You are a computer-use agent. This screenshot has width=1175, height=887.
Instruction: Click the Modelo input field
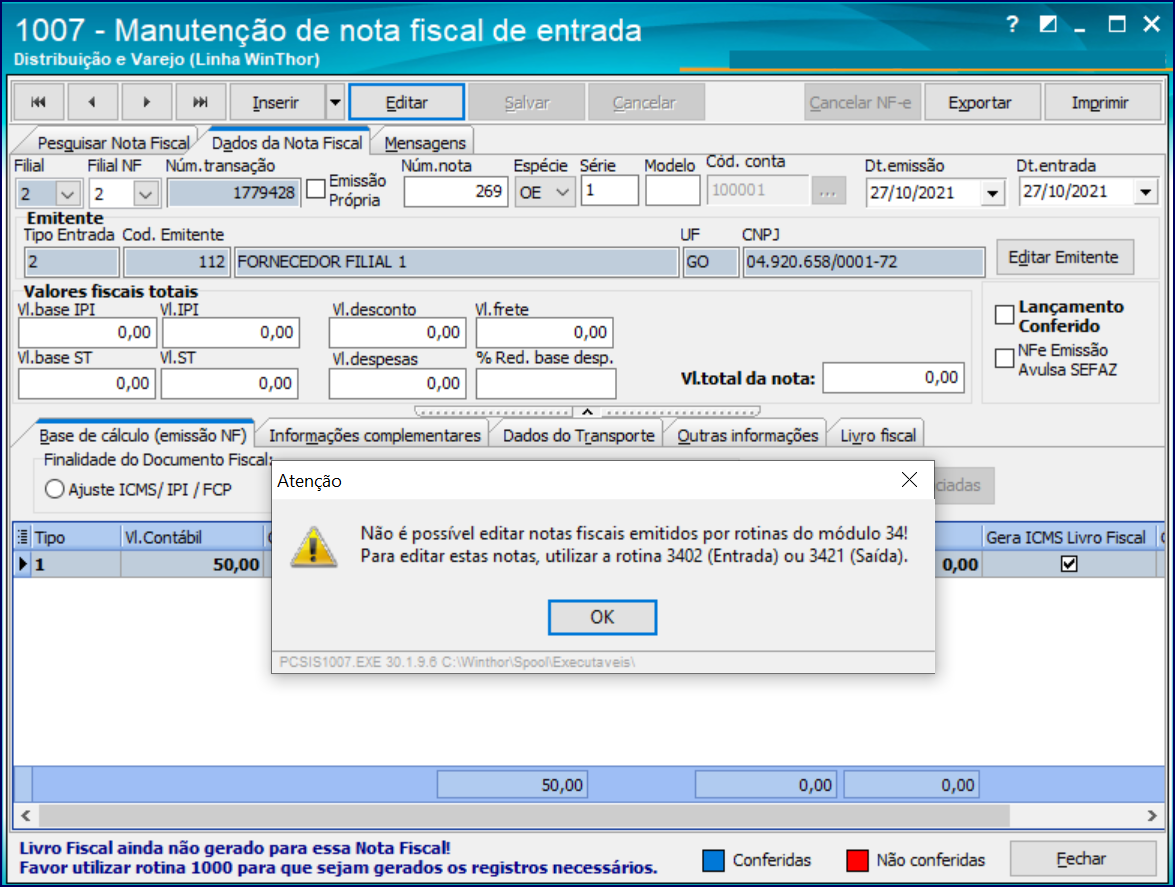(x=672, y=190)
